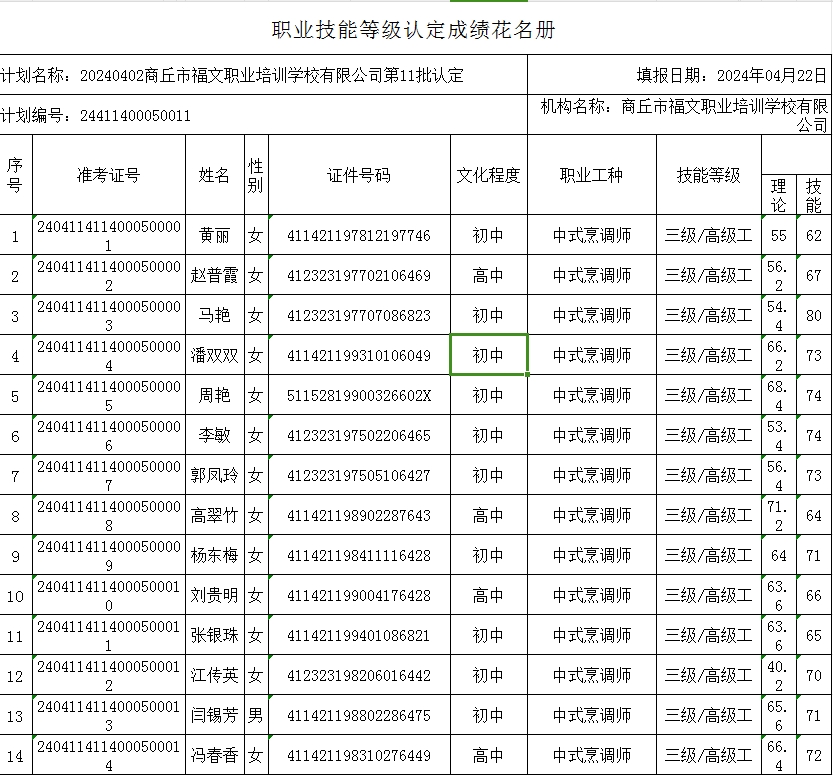Click the 理论 score sub-header
833x775 pixels.
[779, 195]
